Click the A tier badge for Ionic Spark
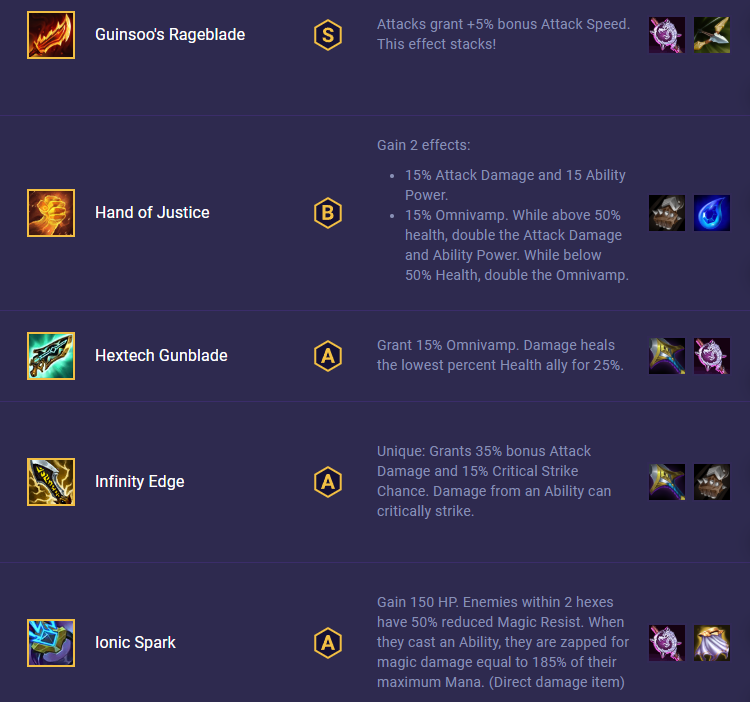The width and height of the screenshot is (750, 702). pos(328,643)
